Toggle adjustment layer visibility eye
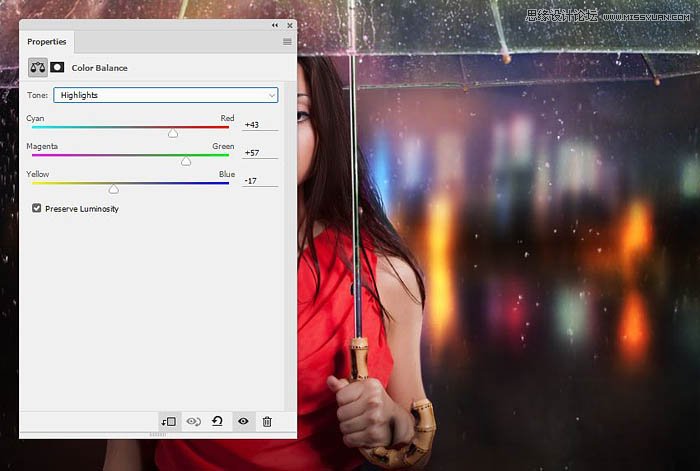Viewport: 700px width, 471px height. point(243,422)
